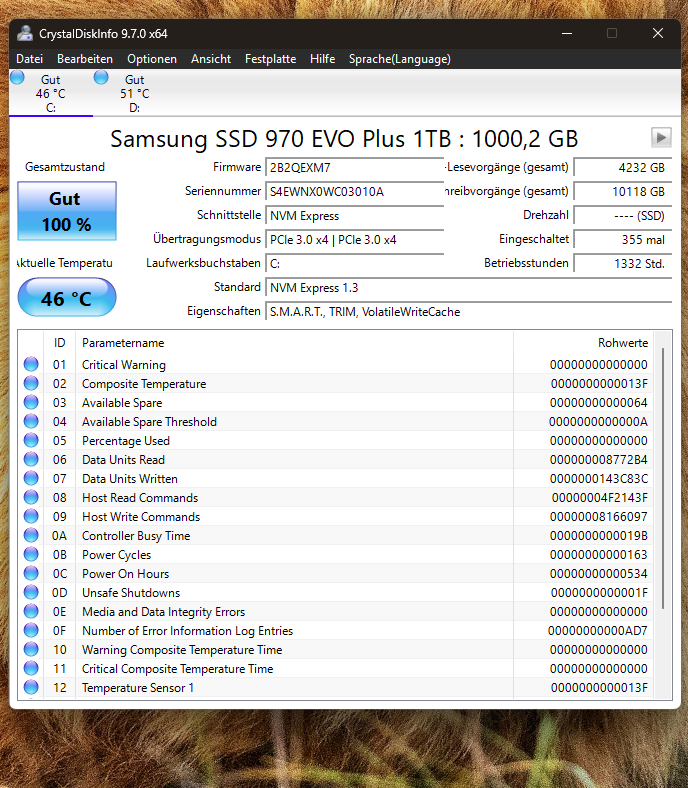Click the Eigenschaften field with TRIM

468,312
